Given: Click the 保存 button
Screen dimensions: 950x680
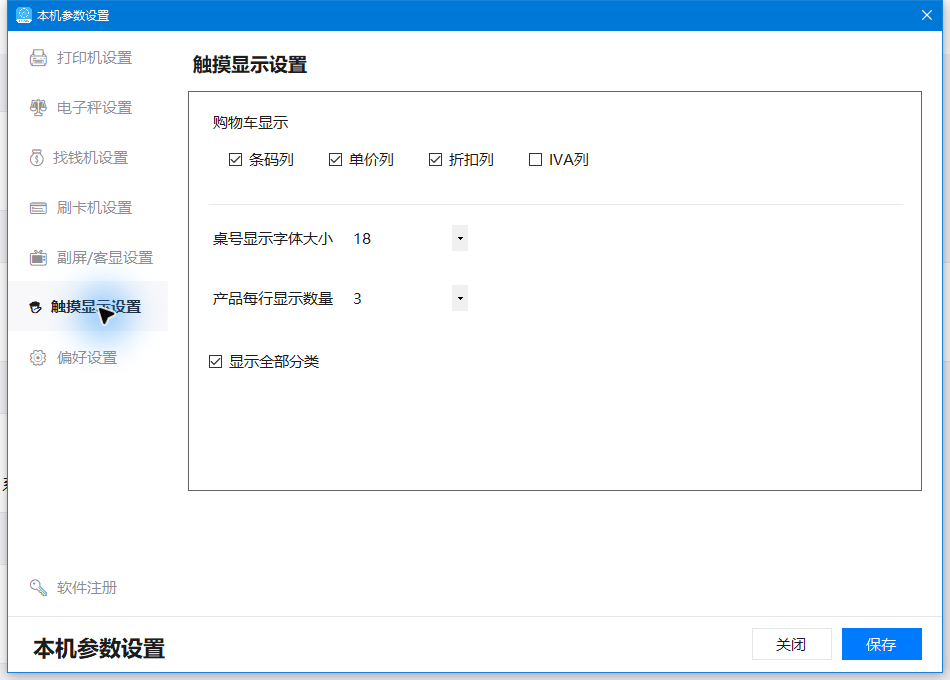Looking at the screenshot, I should [882, 644].
